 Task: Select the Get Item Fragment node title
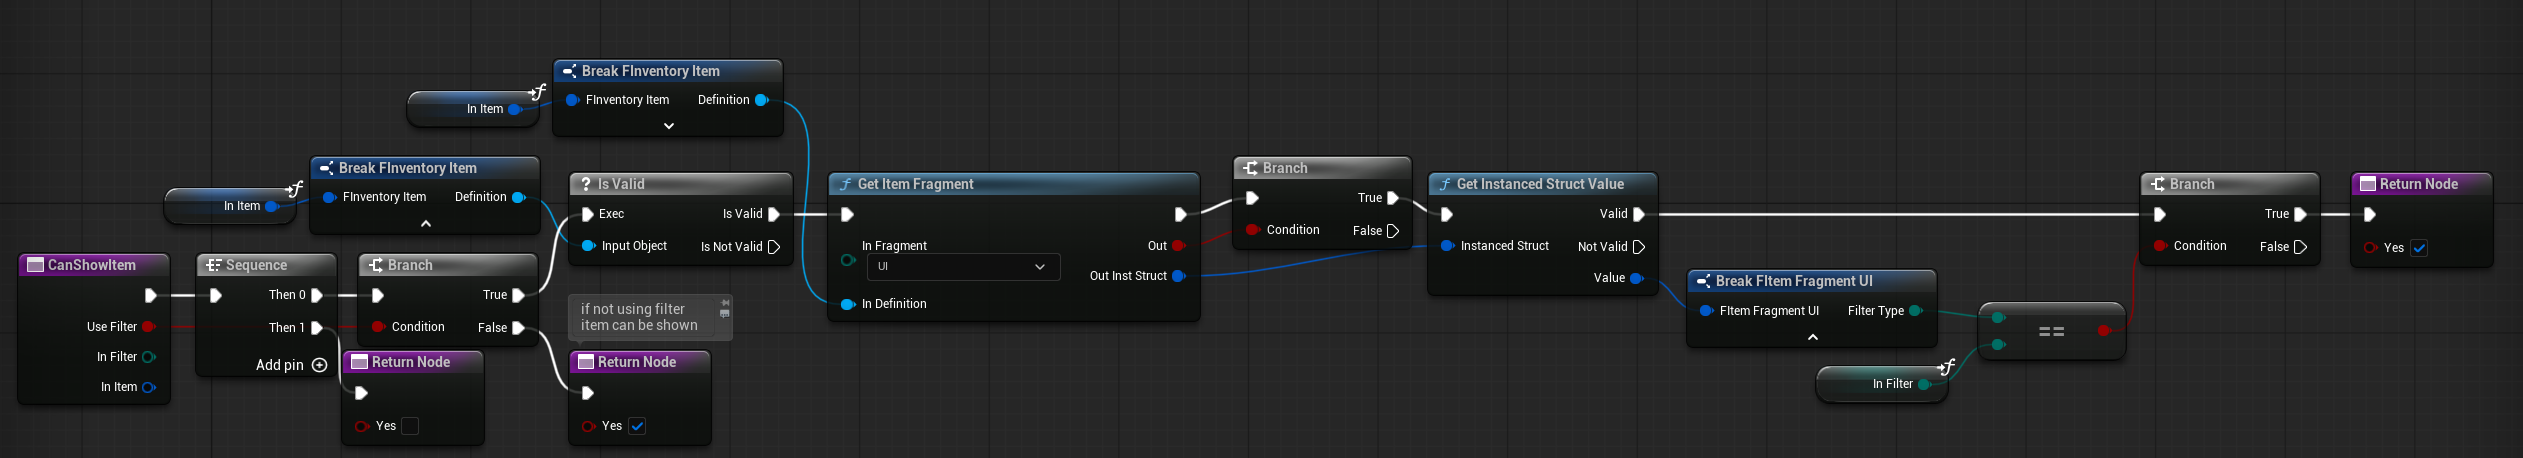click(x=915, y=184)
